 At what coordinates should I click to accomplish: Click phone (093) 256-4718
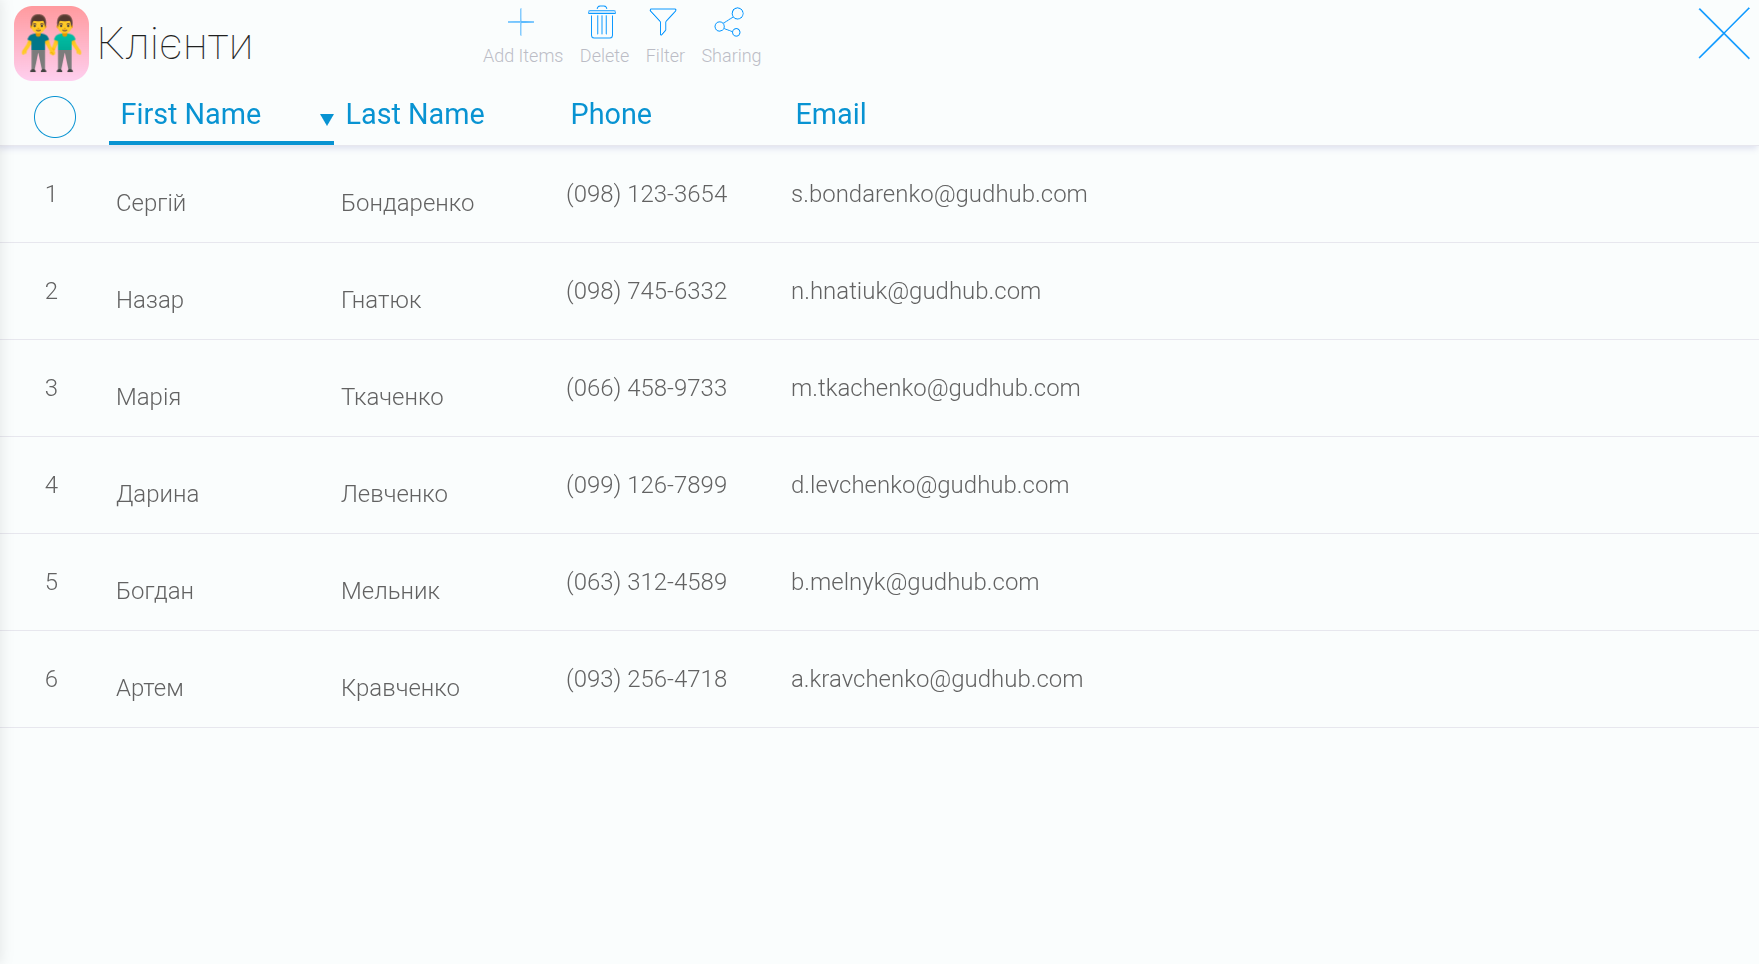coord(647,679)
